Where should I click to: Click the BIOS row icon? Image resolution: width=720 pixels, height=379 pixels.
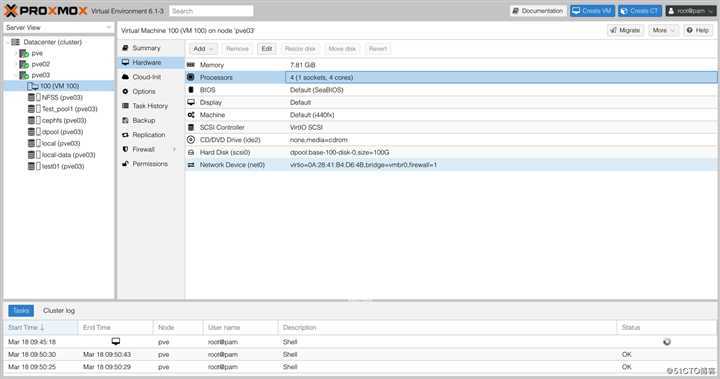click(x=191, y=90)
